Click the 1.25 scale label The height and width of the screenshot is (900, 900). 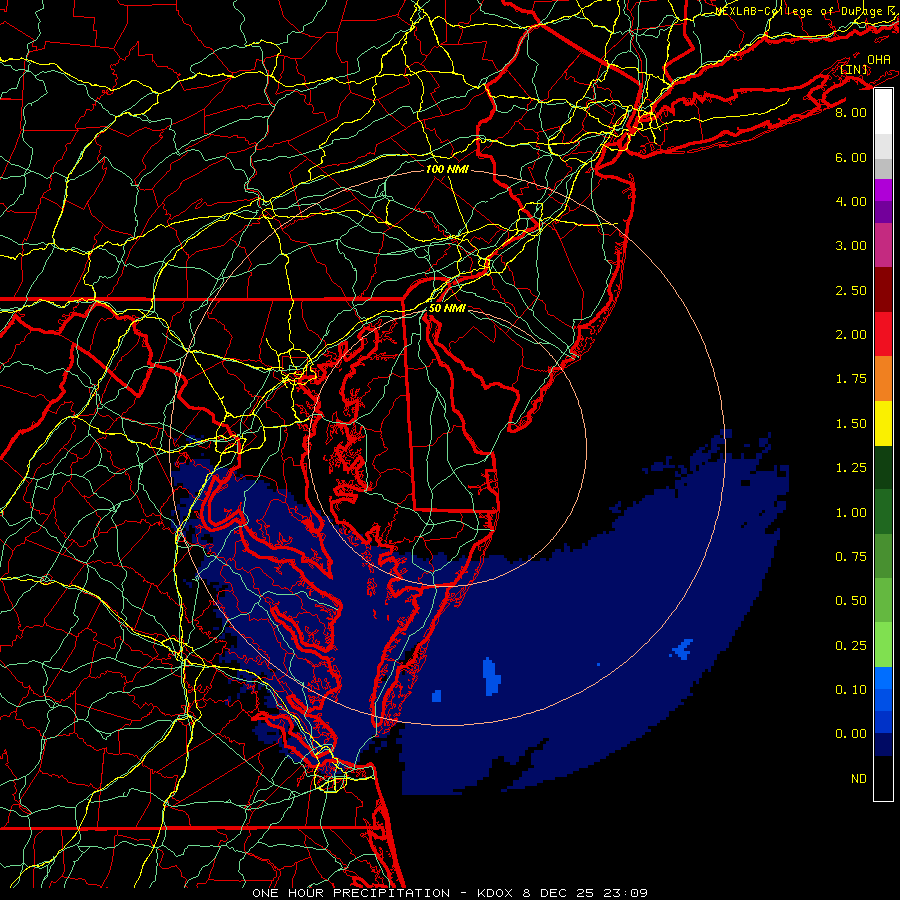(851, 468)
